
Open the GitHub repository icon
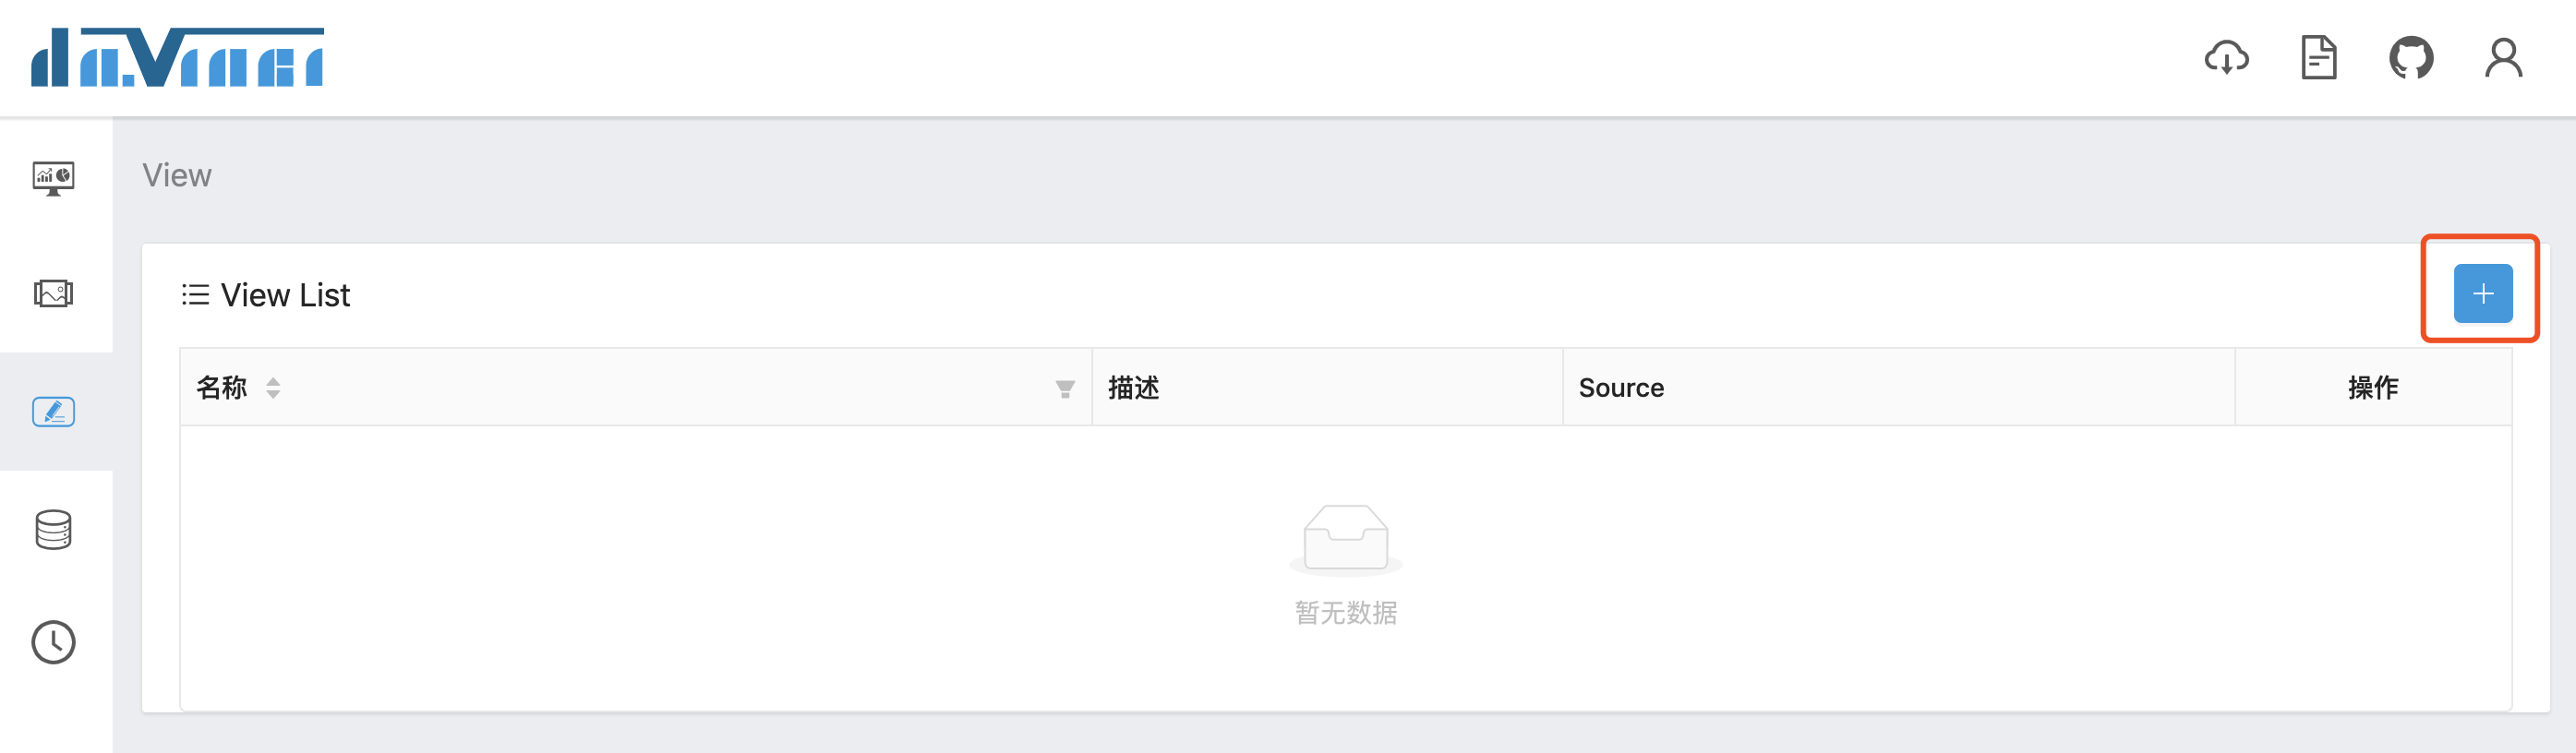(x=2410, y=58)
